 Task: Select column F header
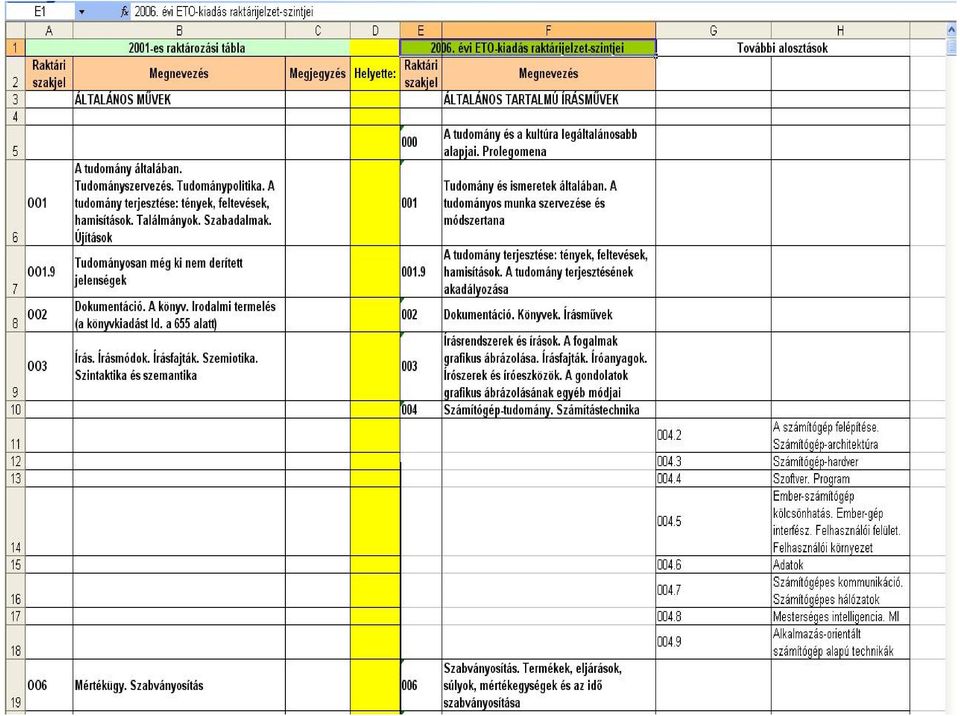pos(549,31)
